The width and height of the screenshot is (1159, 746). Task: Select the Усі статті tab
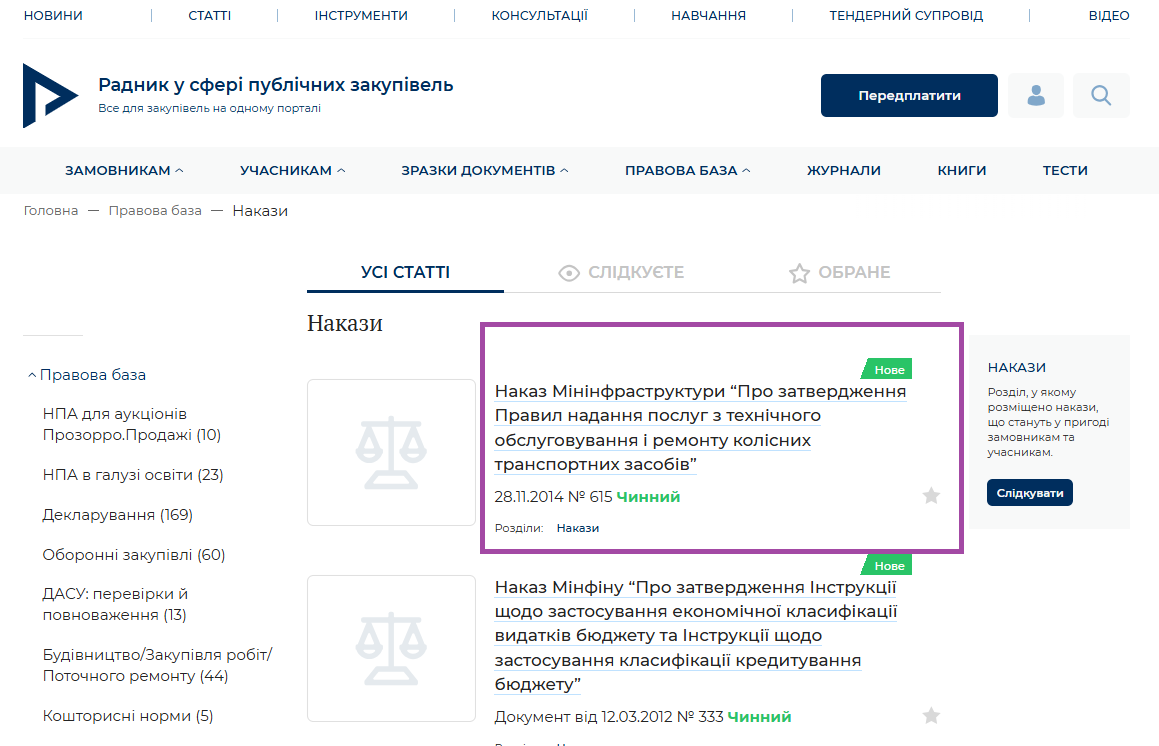405,273
